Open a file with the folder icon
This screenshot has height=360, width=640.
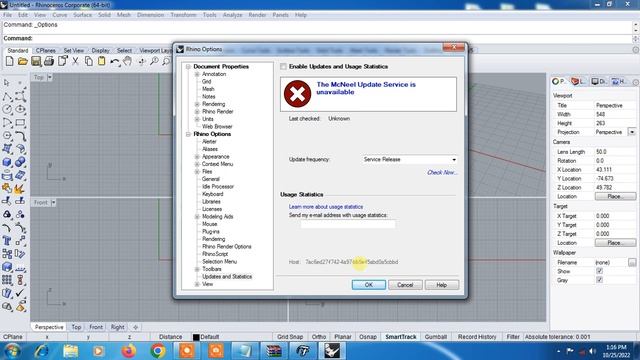tap(22, 62)
